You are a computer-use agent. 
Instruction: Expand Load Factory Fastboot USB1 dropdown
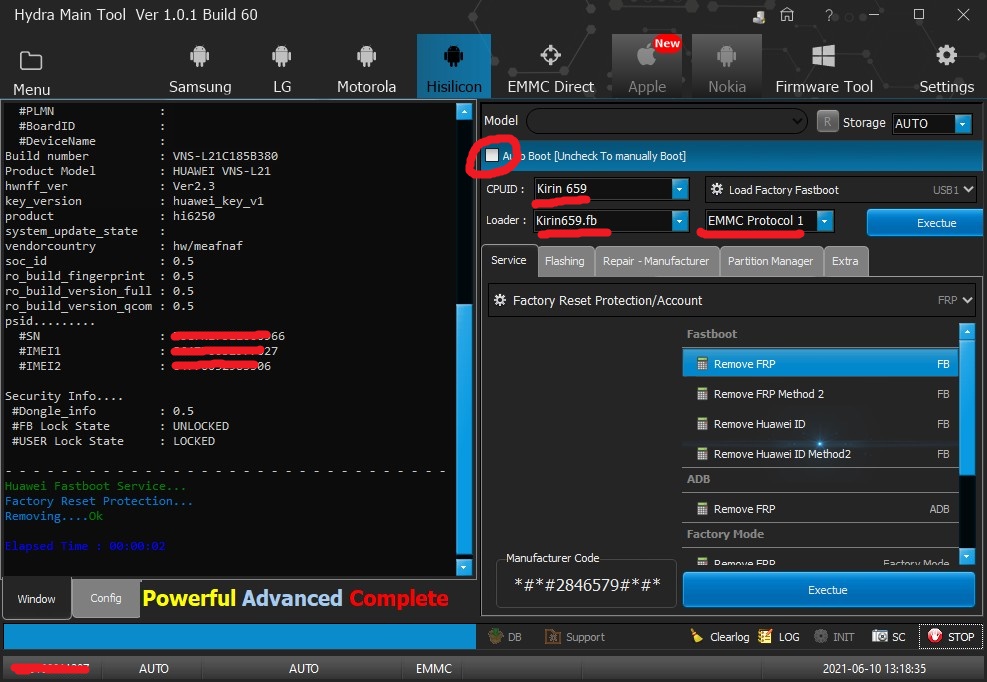tap(840, 190)
